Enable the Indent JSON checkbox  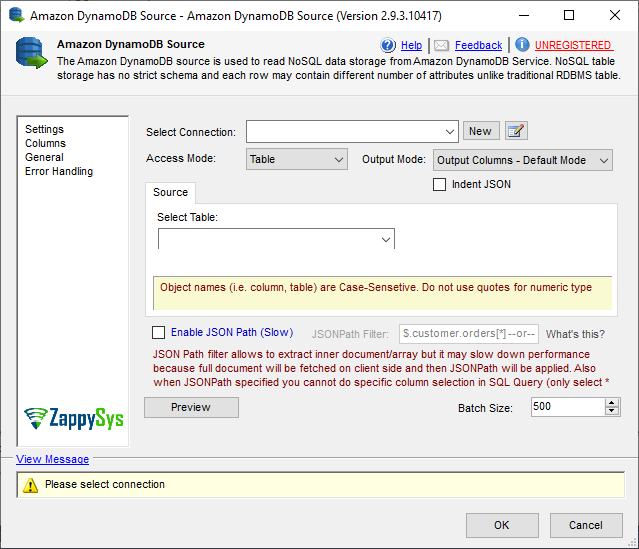click(x=440, y=184)
